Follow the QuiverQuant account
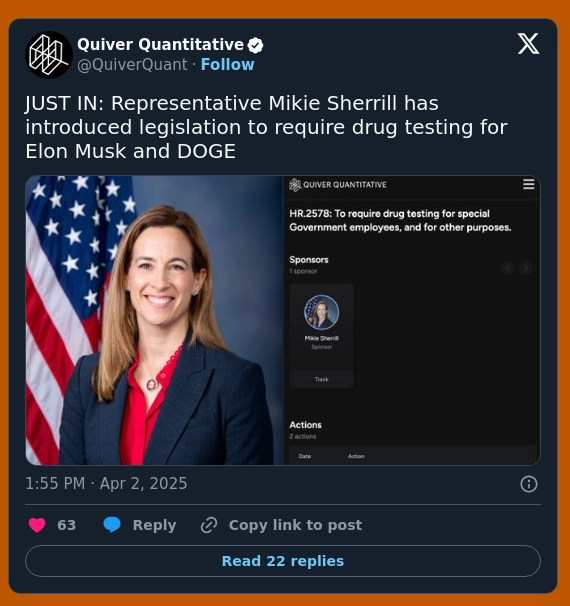Viewport: 570px width, 606px height. point(228,65)
